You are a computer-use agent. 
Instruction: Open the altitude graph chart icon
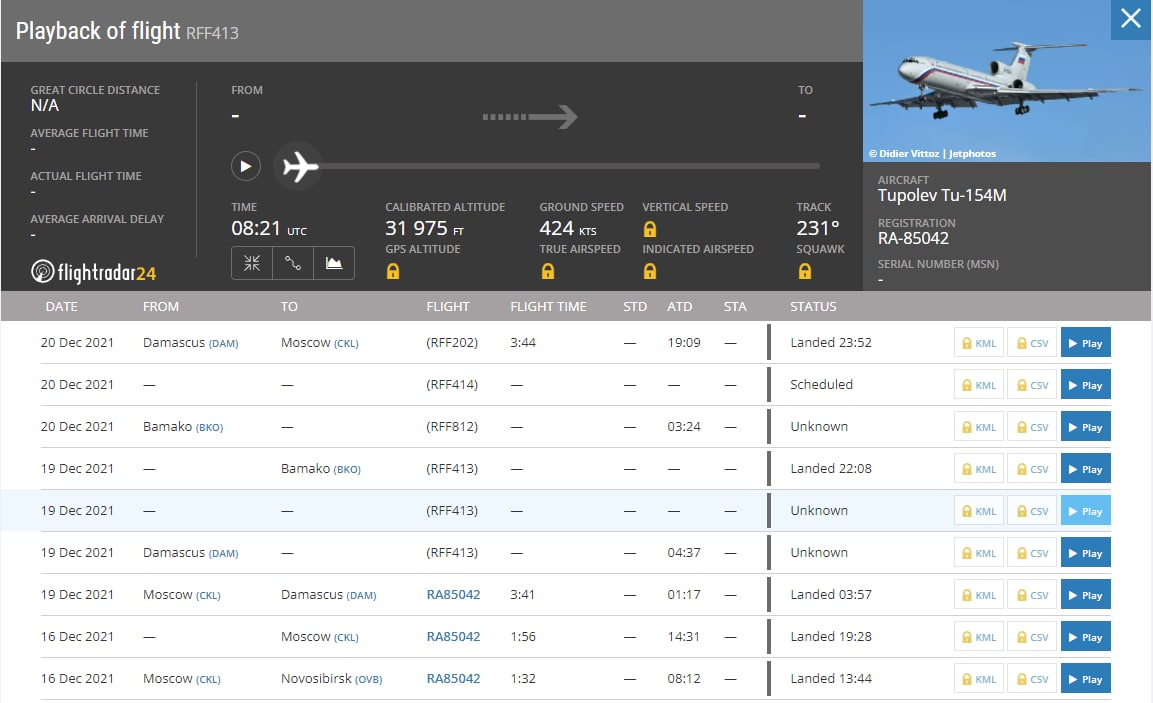(334, 263)
